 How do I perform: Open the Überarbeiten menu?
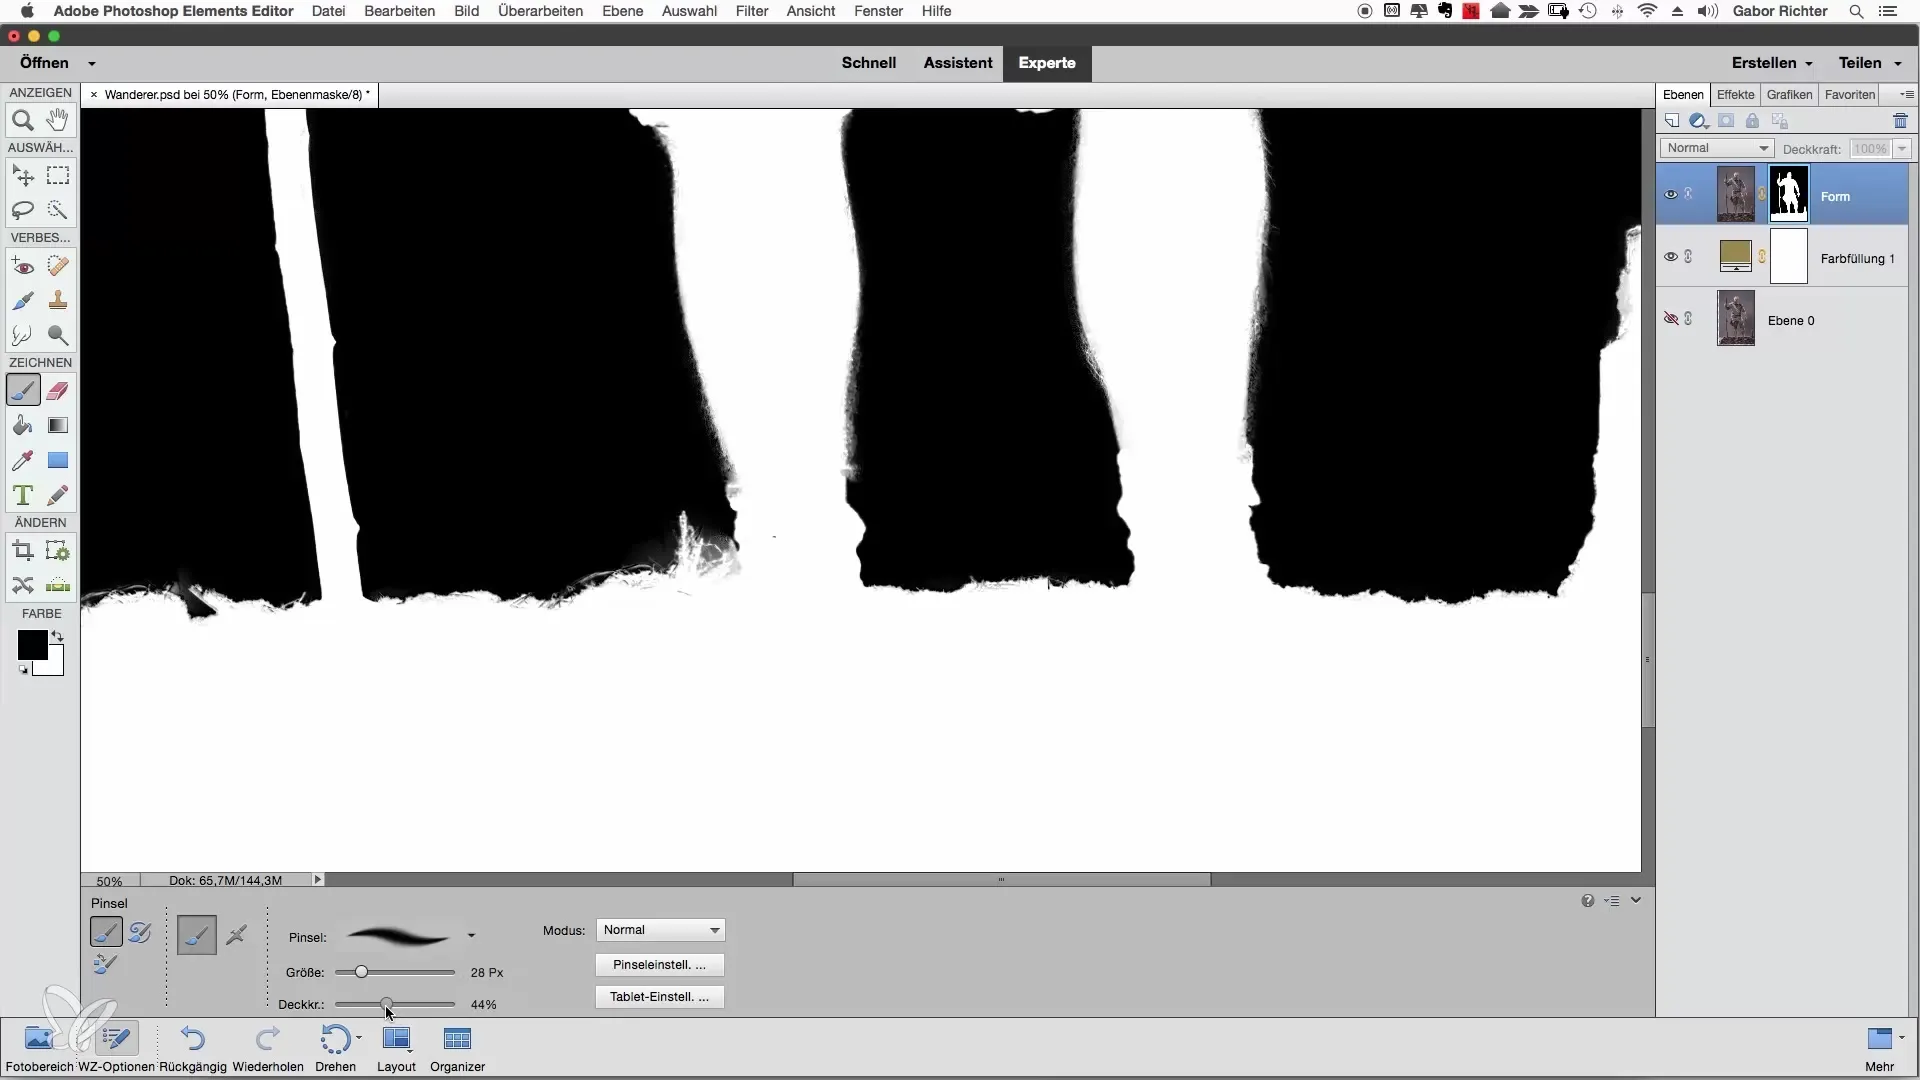(x=540, y=11)
